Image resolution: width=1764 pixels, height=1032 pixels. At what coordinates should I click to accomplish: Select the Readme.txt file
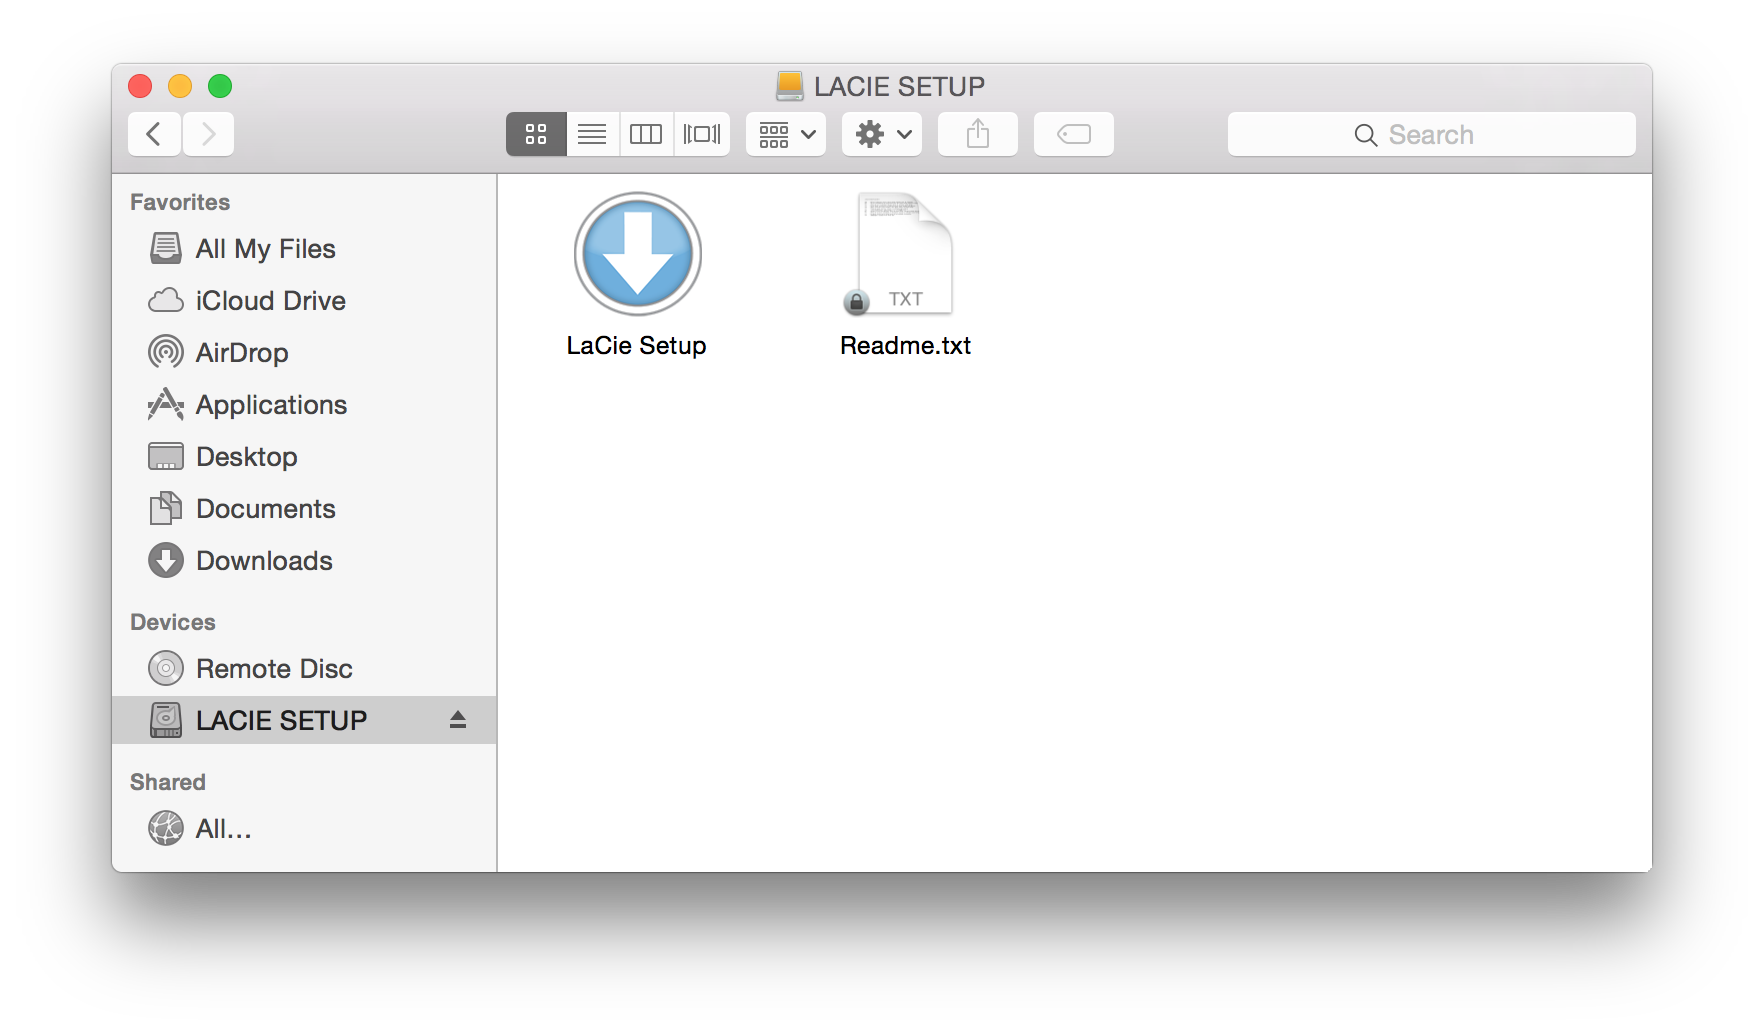(x=905, y=254)
